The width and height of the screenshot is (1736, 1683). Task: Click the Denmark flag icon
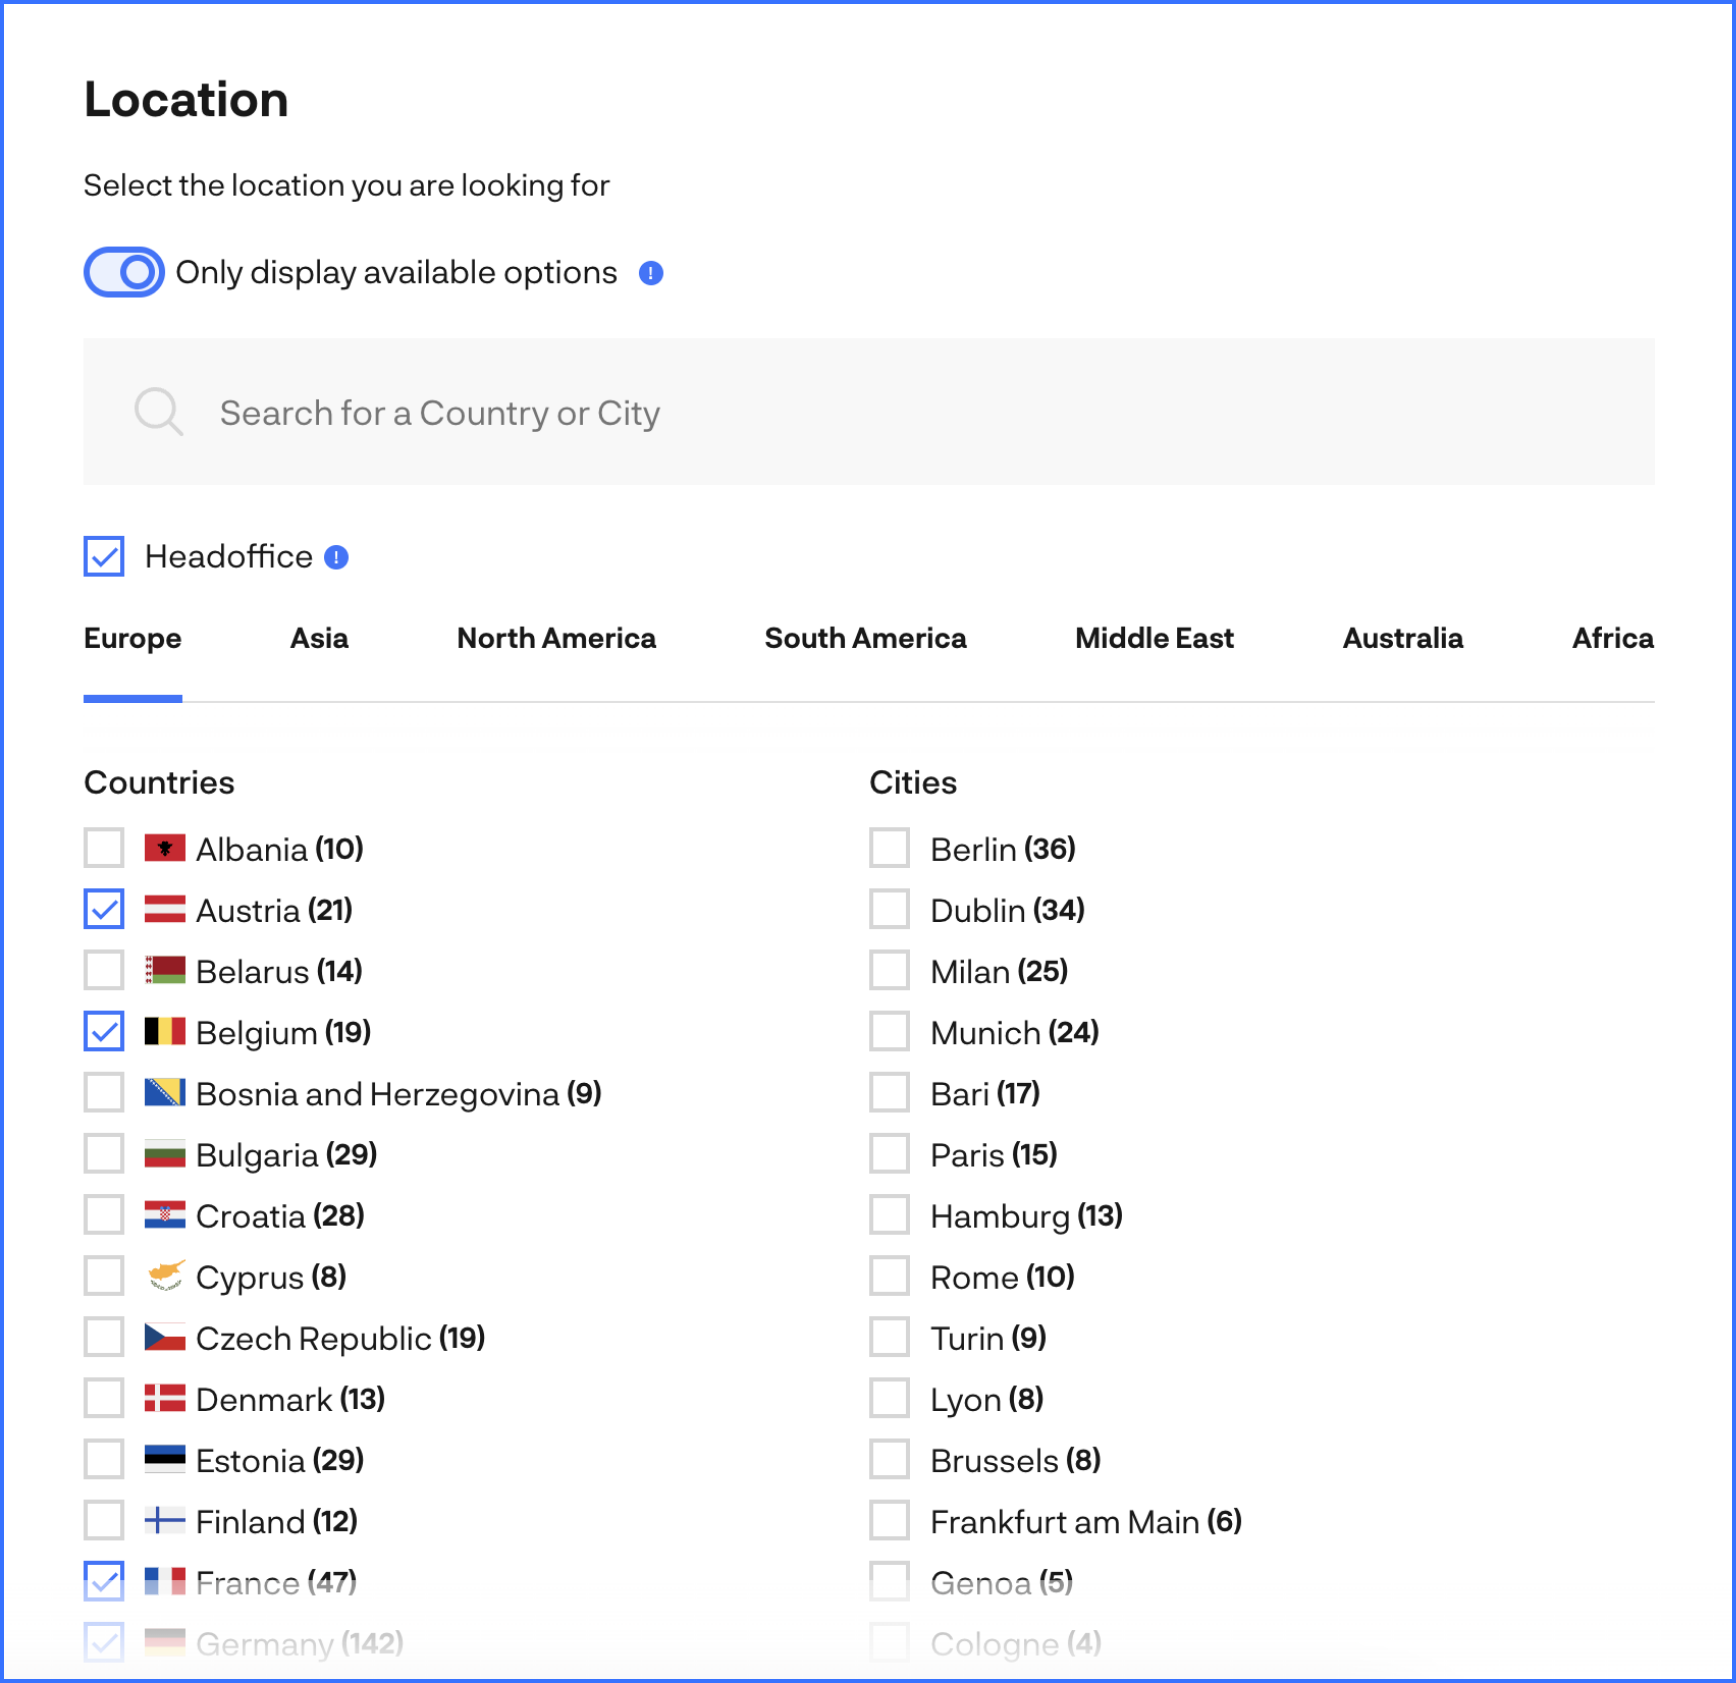point(165,1398)
